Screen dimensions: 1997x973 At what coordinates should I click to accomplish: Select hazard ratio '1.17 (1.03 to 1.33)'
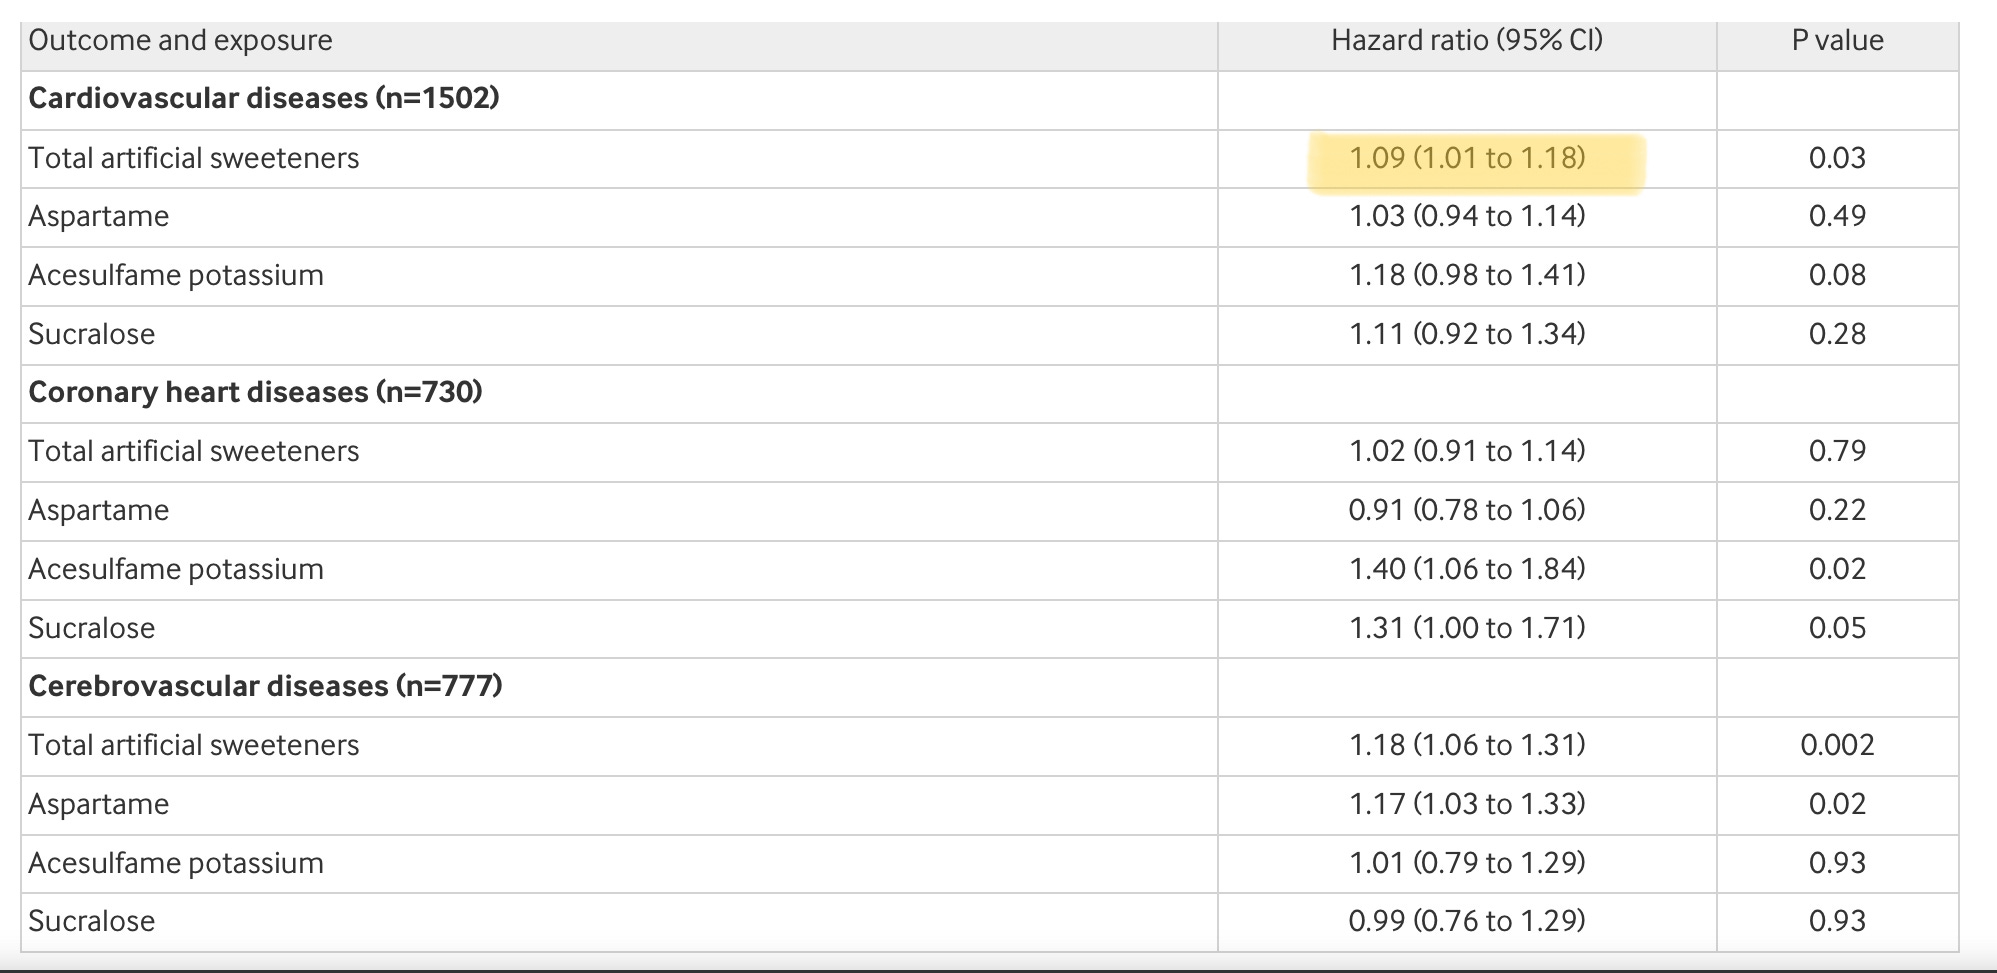pos(1467,804)
